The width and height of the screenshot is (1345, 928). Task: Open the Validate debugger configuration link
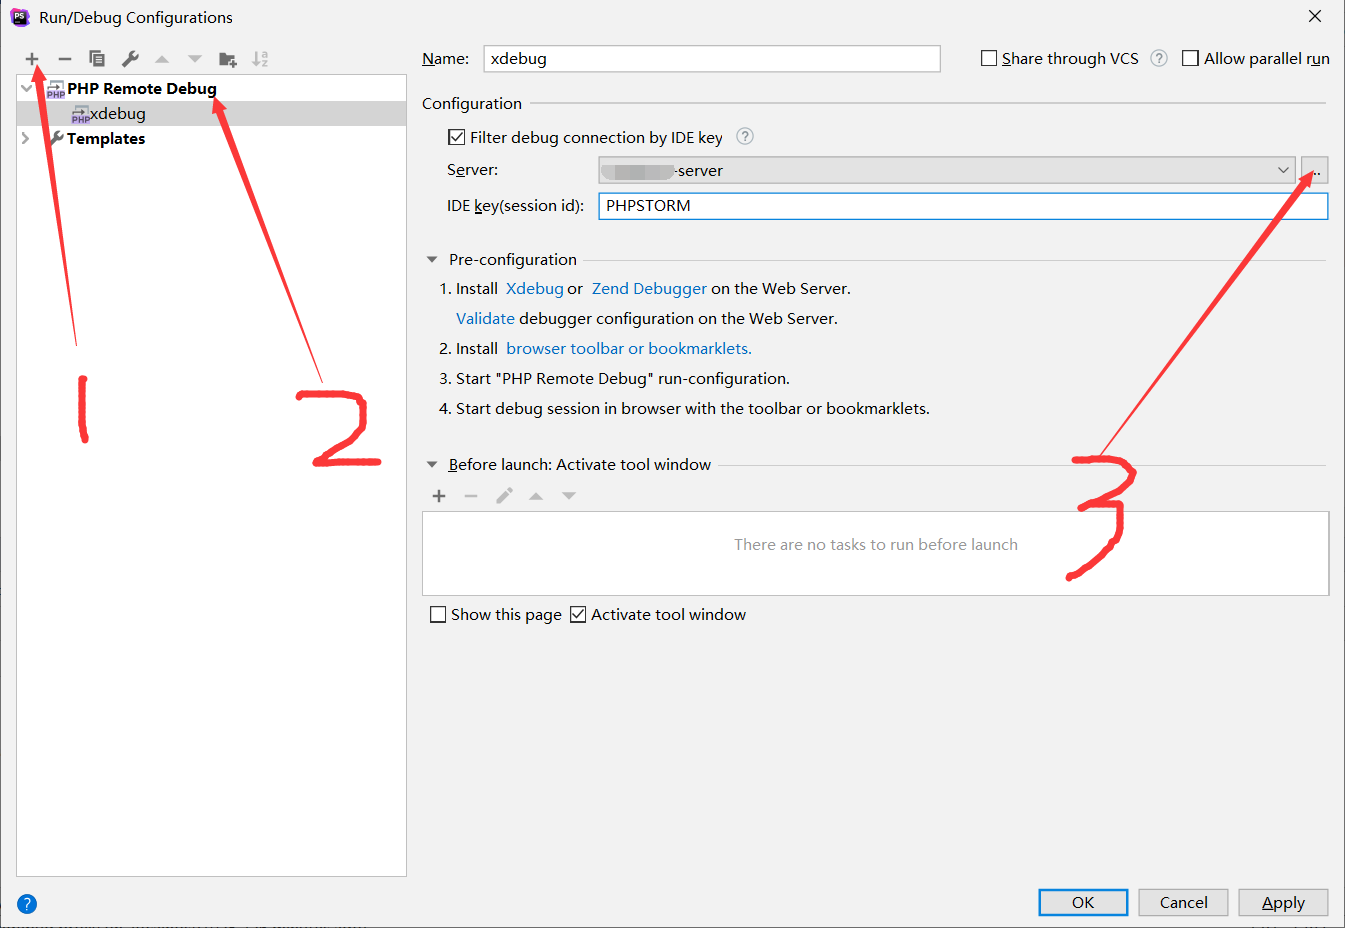485,318
